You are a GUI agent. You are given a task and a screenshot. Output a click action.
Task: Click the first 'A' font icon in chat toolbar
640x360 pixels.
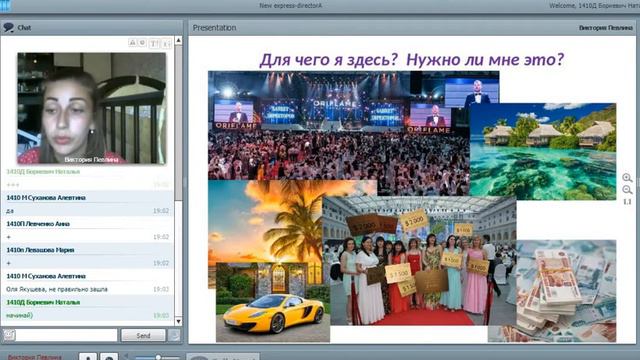(132, 42)
